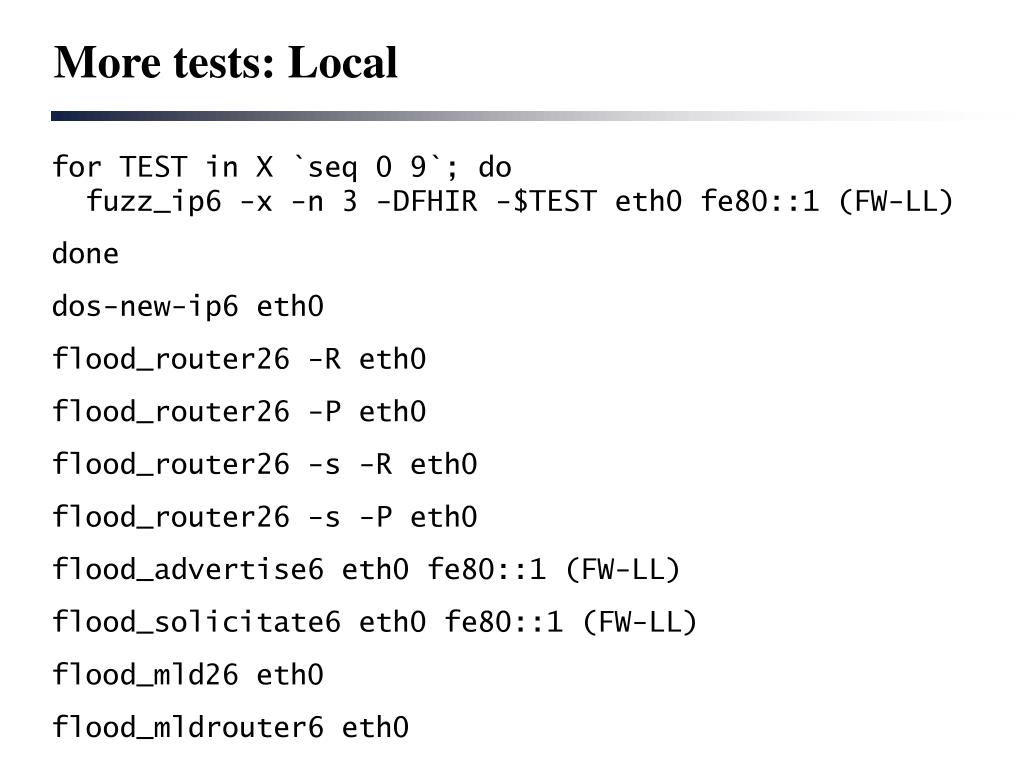Image resolution: width=1024 pixels, height=768 pixels.
Task: Click the flood_router26 -P eth0 line
Action: (239, 412)
